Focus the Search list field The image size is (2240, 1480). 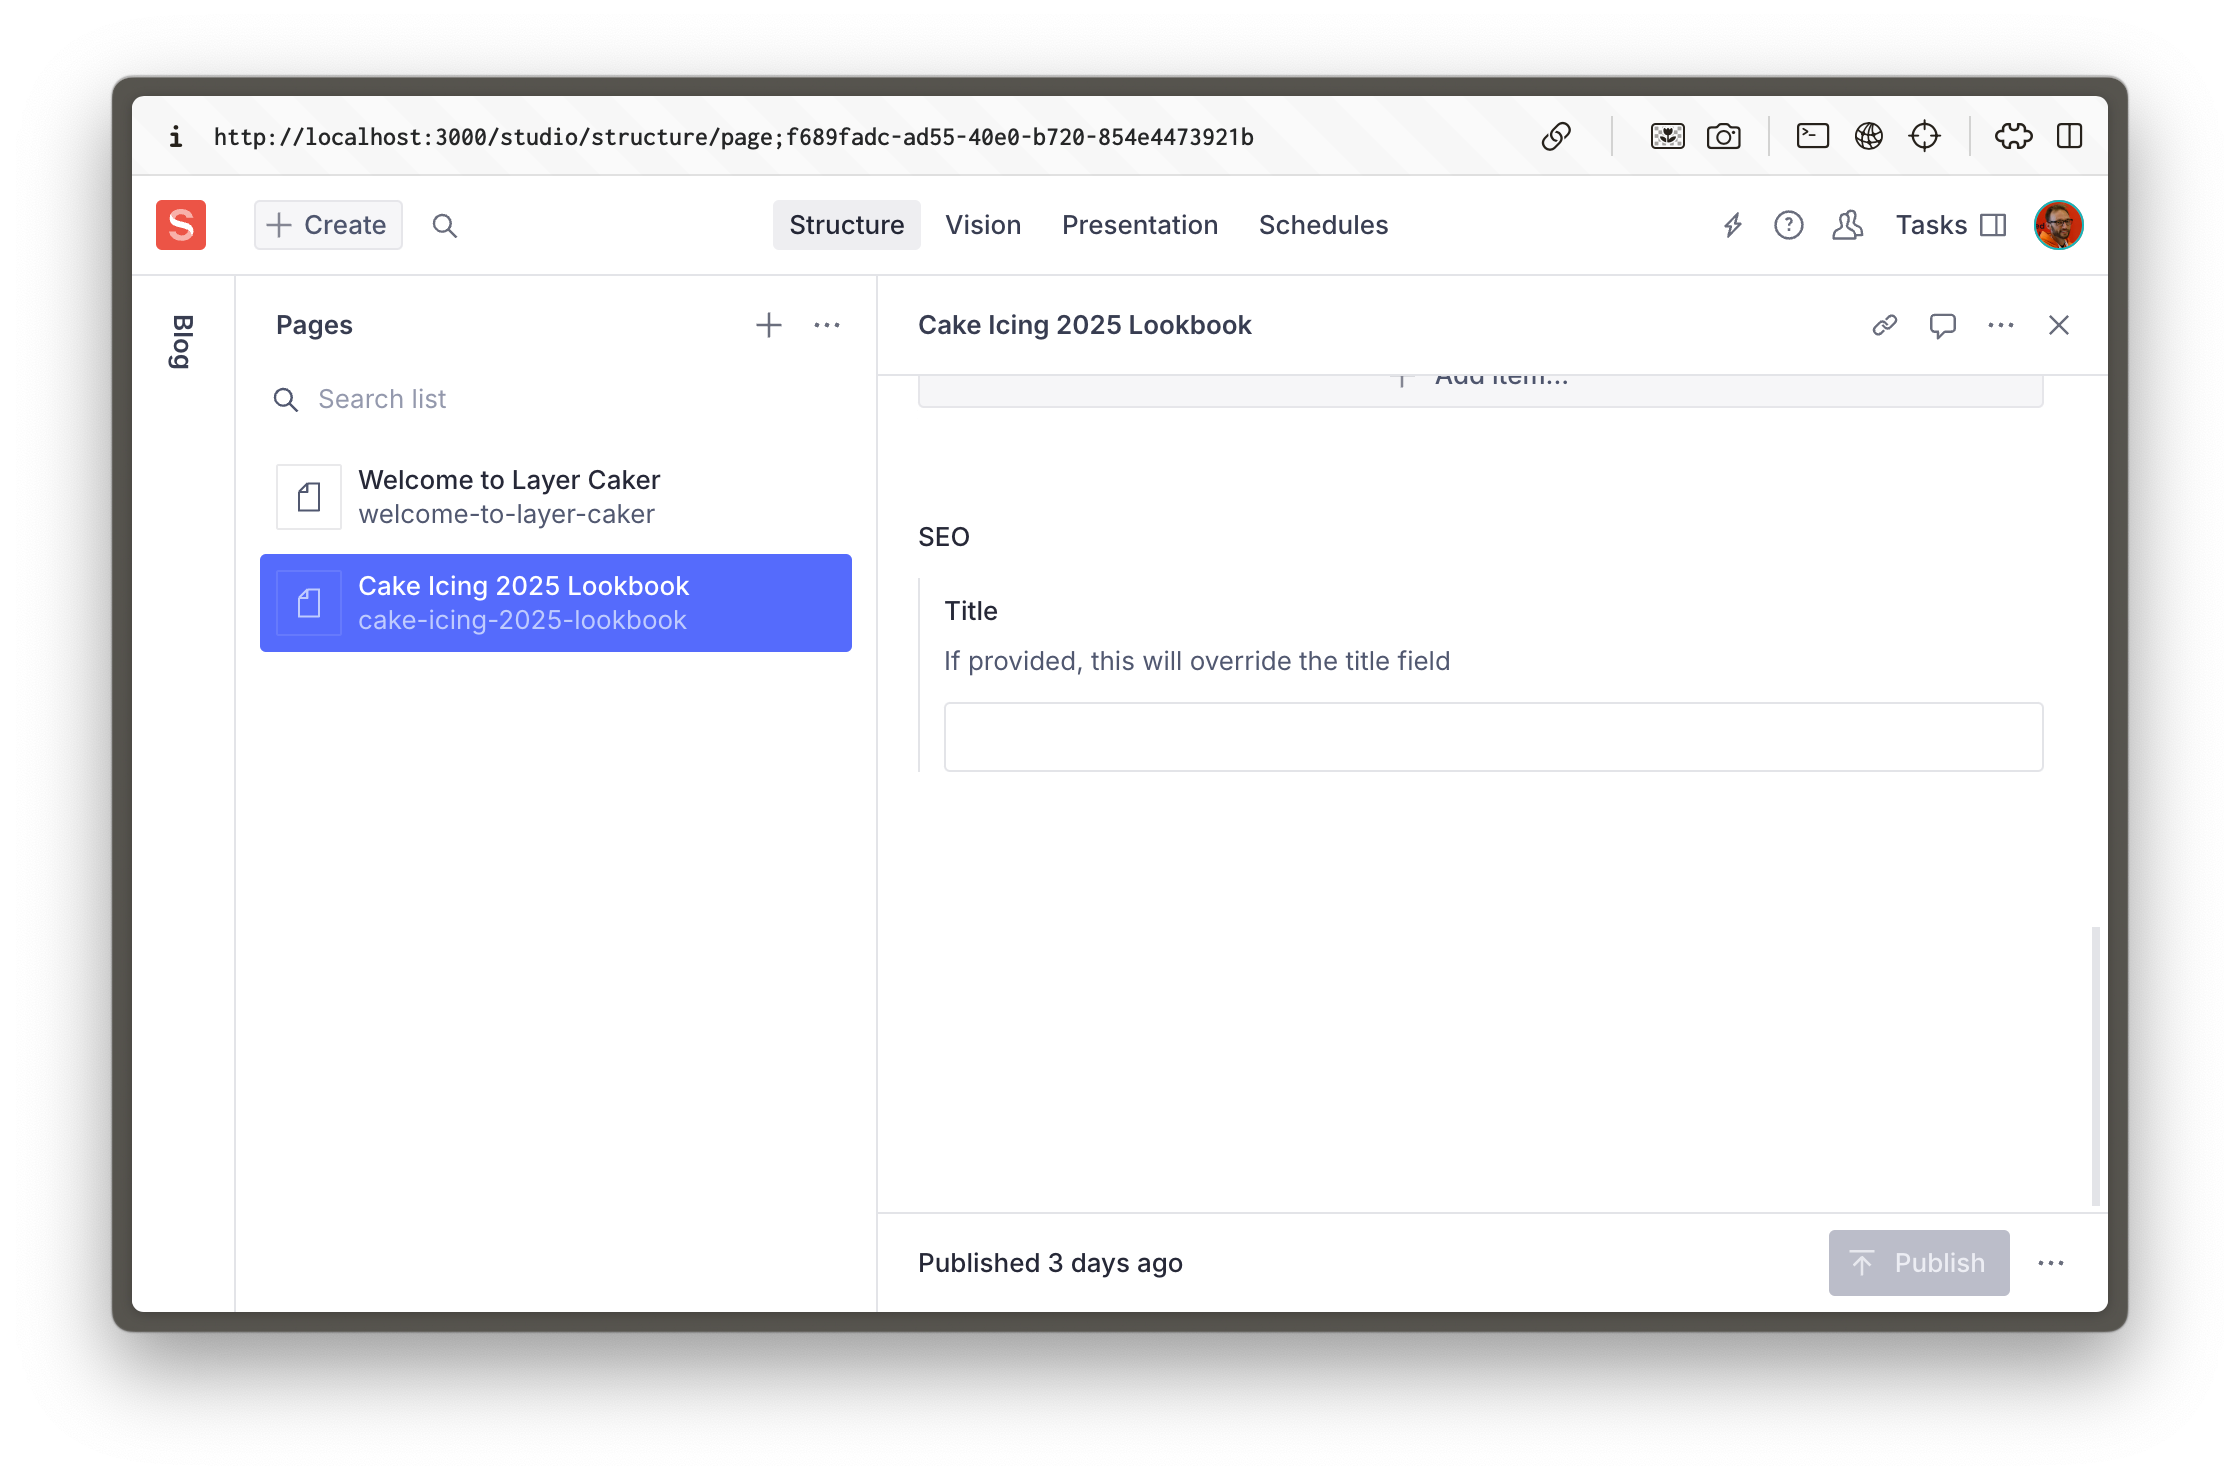click(556, 399)
